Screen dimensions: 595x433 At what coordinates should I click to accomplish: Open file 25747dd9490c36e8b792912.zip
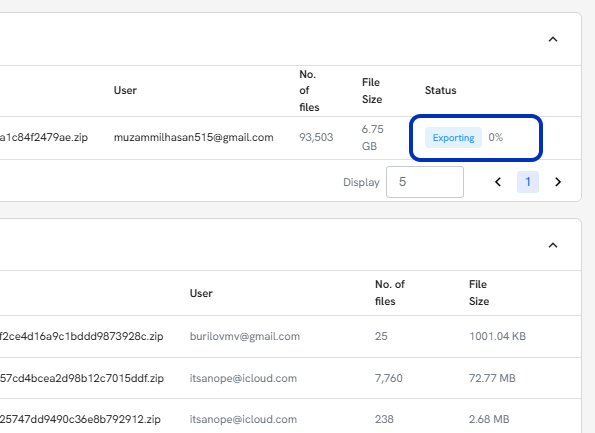(80, 419)
